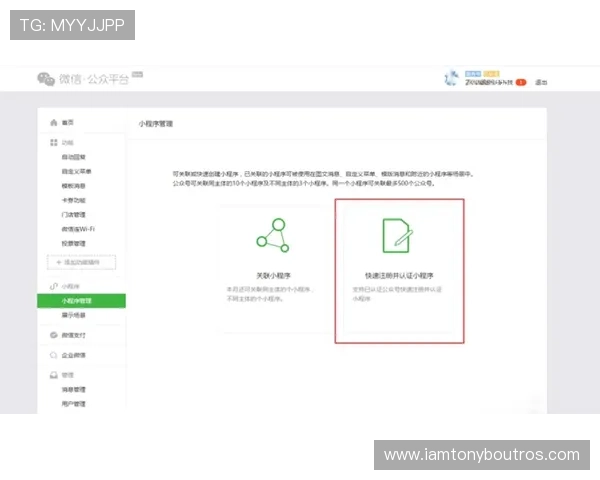
Task: Click the 快速注册并认证小程序 card title
Action: click(x=399, y=276)
